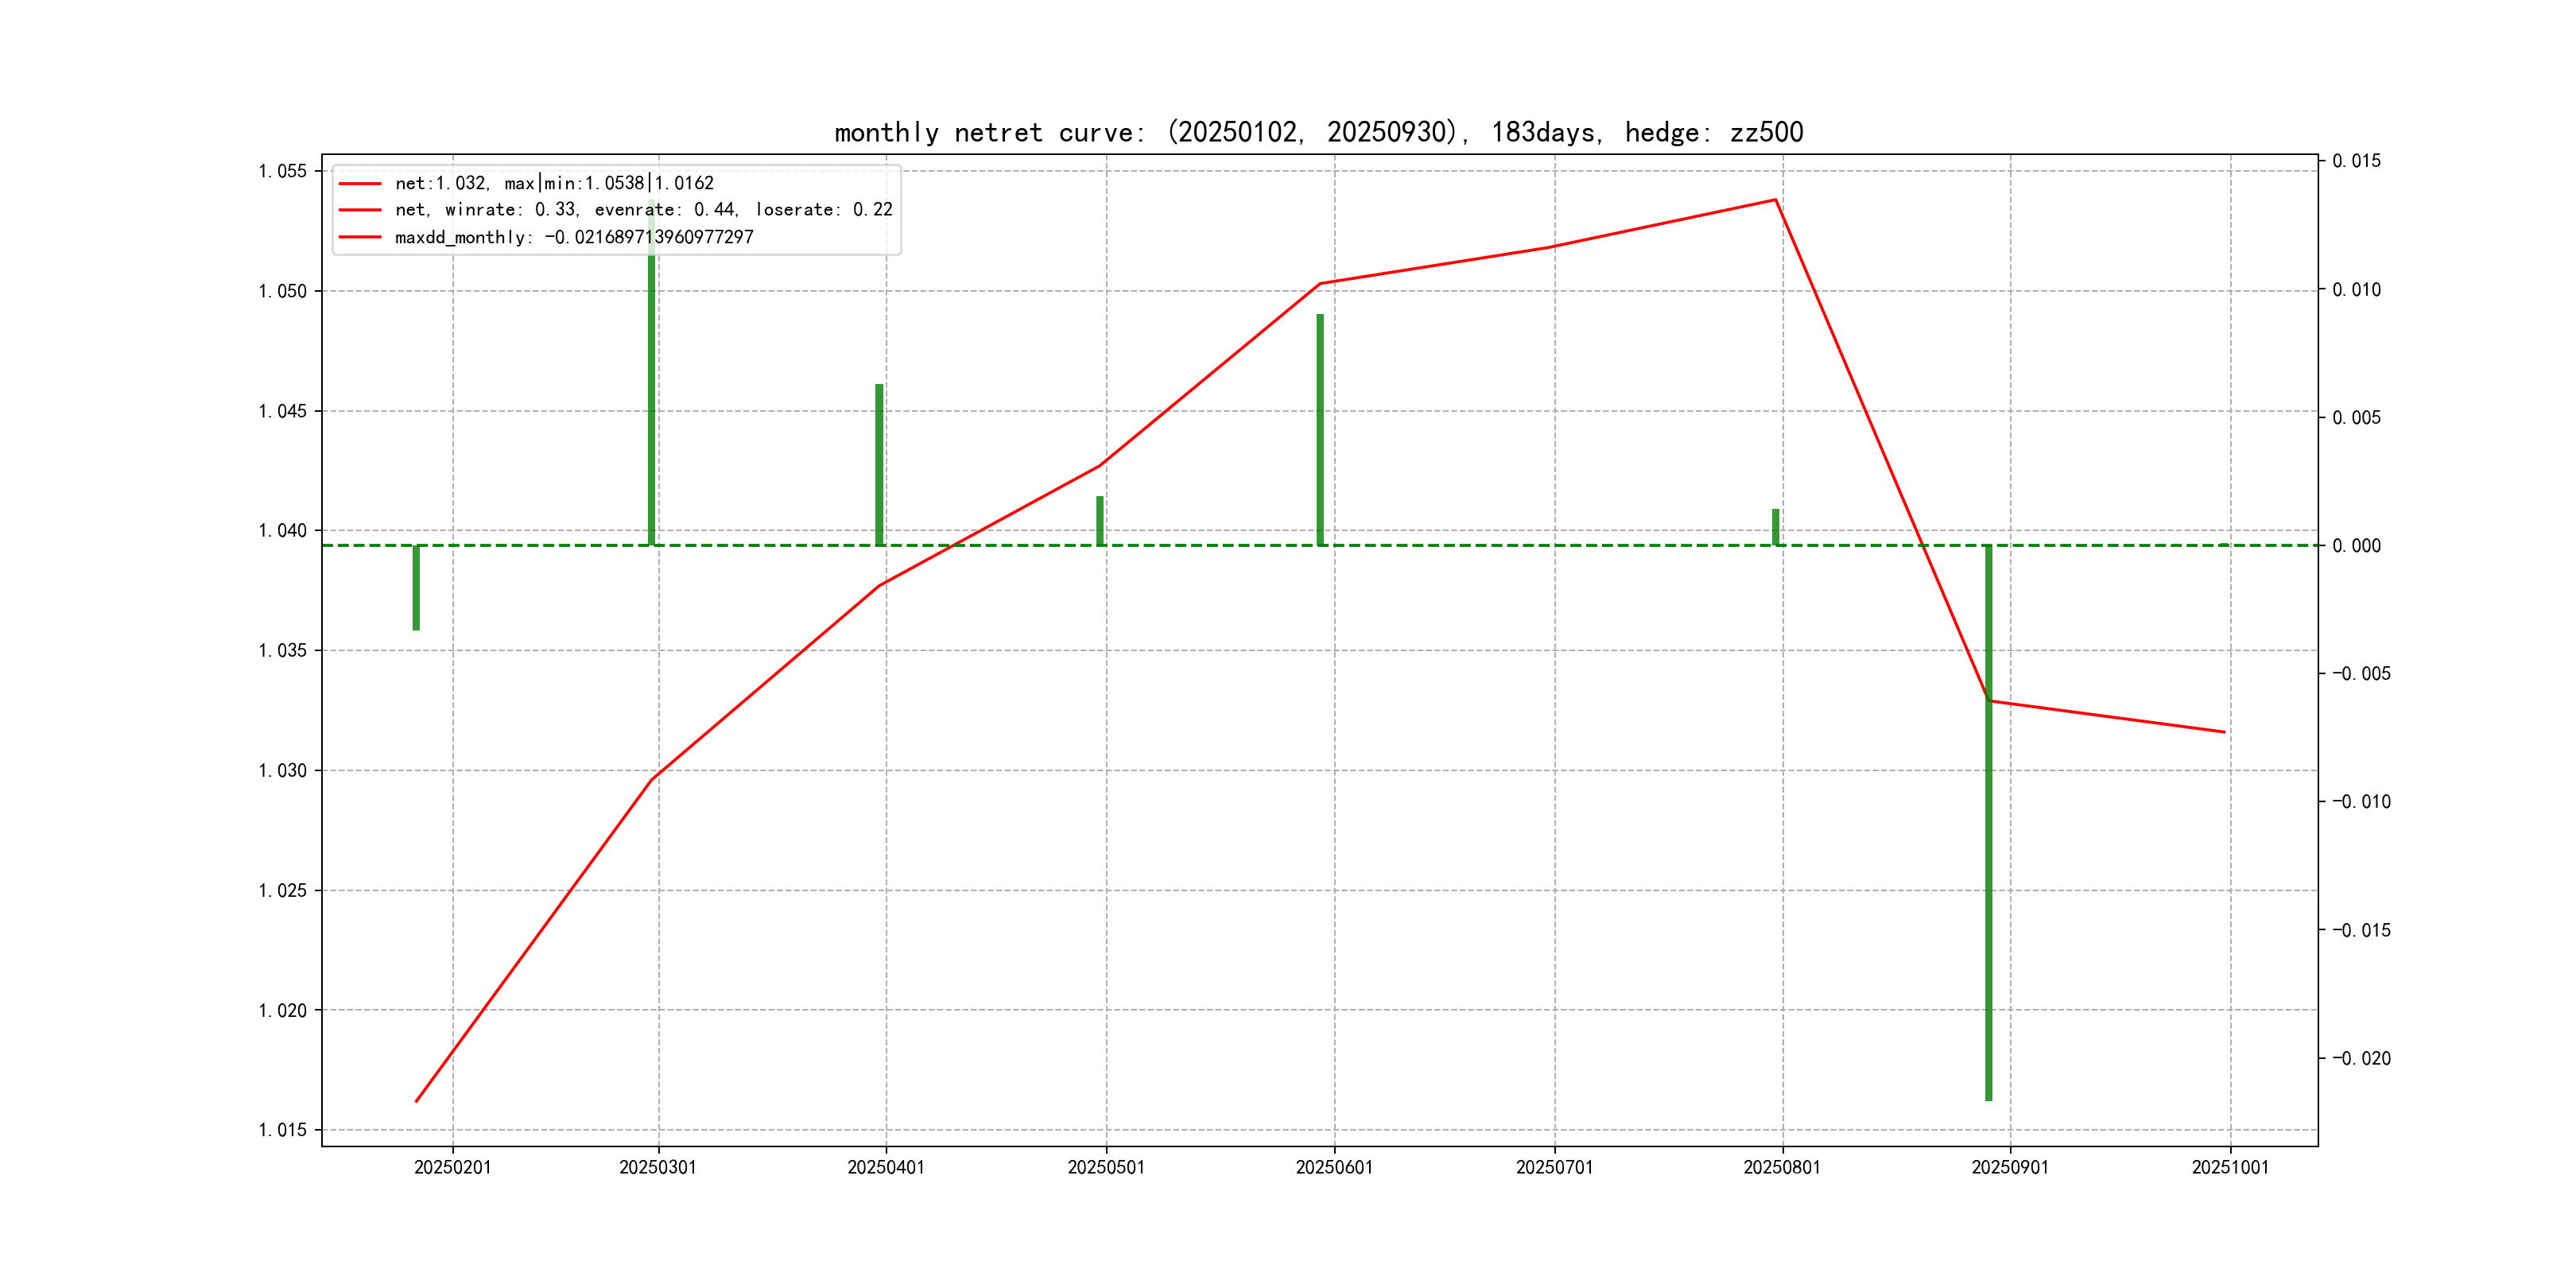The height and width of the screenshot is (1288, 2576).
Task: Click the red line's starting point at bottom left
Action: pyautogui.click(x=417, y=1101)
